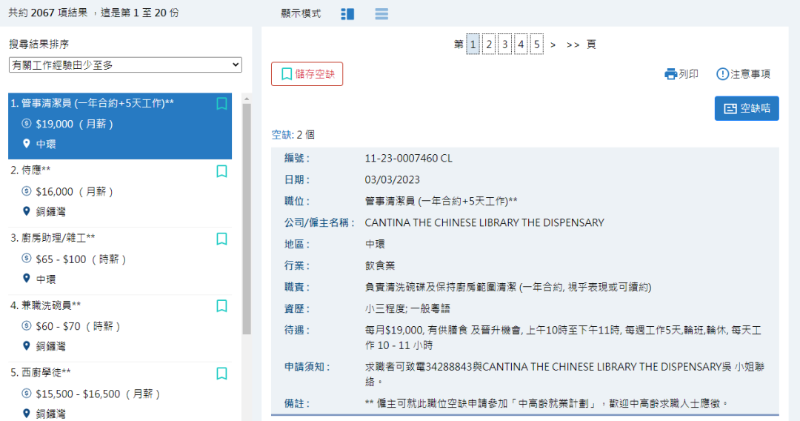This screenshot has width=800, height=421.
Task: Go to page 5 of results
Action: (x=537, y=44)
